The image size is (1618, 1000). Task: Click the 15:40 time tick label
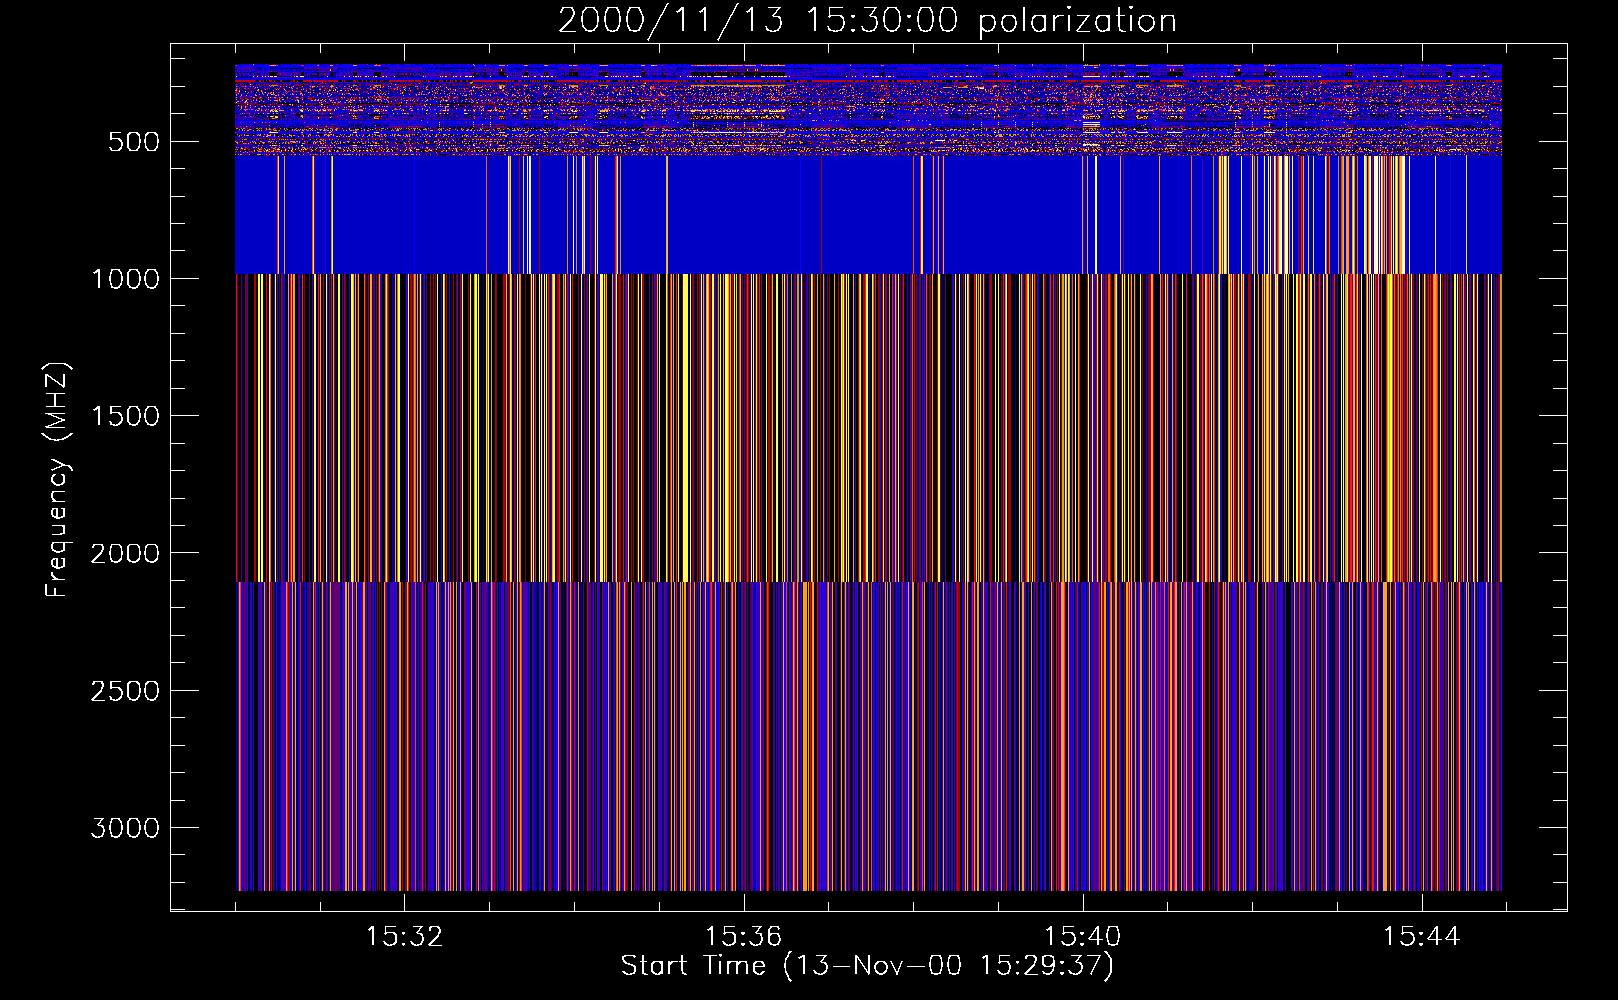[x=1082, y=937]
